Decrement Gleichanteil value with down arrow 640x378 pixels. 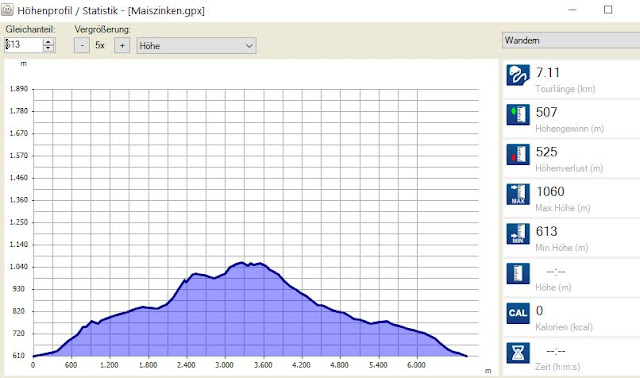pyautogui.click(x=49, y=48)
